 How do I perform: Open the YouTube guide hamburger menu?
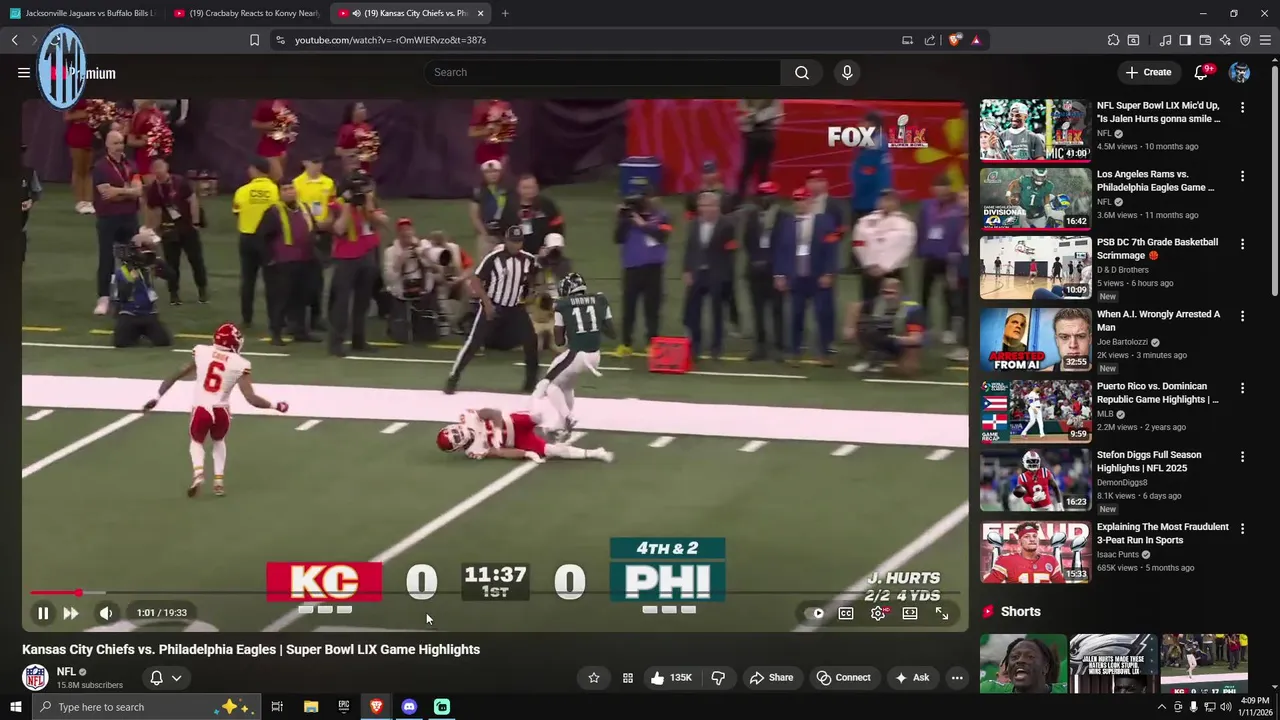pyautogui.click(x=24, y=72)
